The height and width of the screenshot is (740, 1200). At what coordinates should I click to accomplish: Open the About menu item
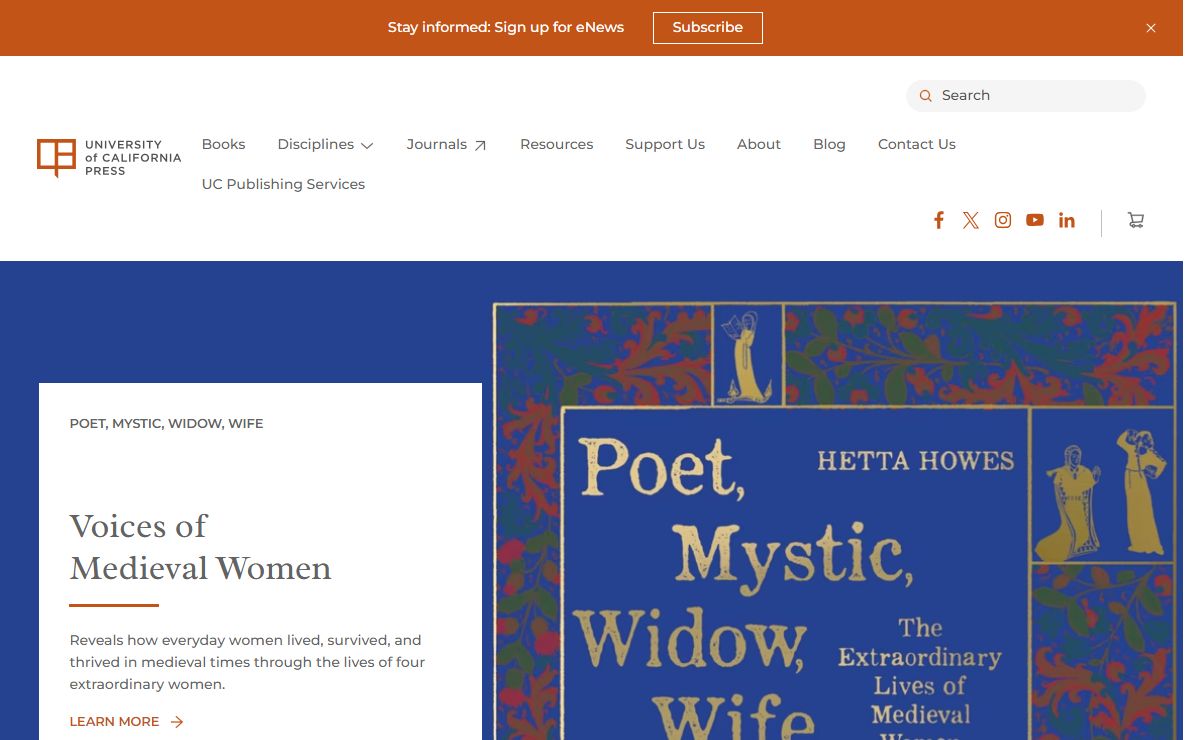(758, 144)
